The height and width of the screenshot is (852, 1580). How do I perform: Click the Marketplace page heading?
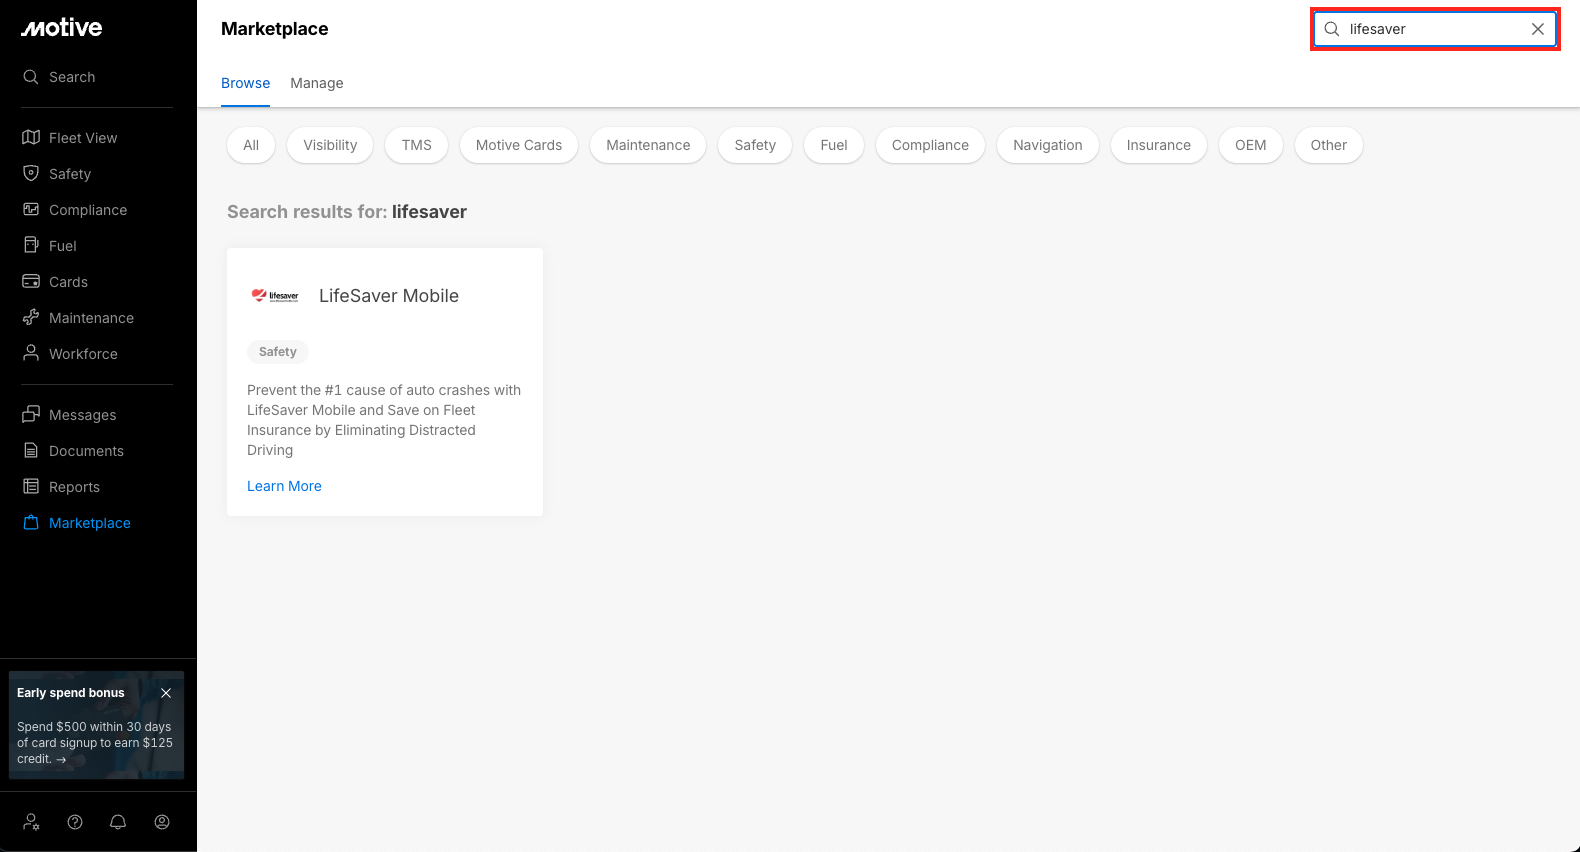pyautogui.click(x=275, y=29)
